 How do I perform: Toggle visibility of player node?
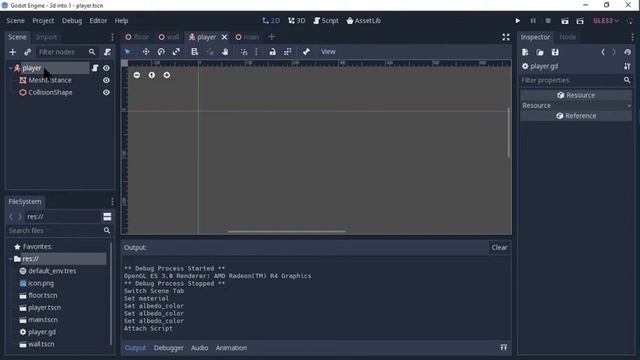[106, 68]
